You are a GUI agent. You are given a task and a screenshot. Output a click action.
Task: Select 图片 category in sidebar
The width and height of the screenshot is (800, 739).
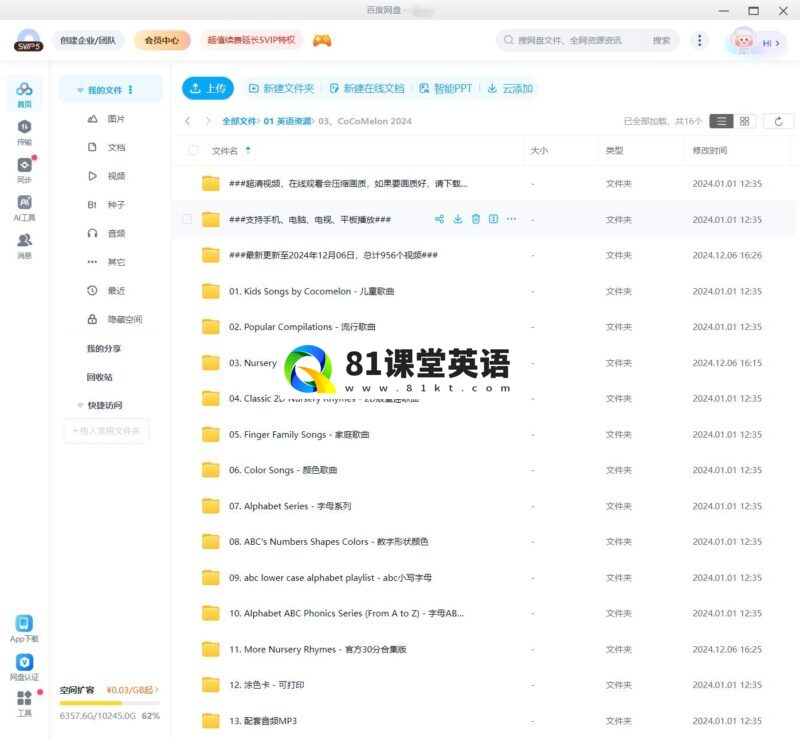tap(106, 119)
